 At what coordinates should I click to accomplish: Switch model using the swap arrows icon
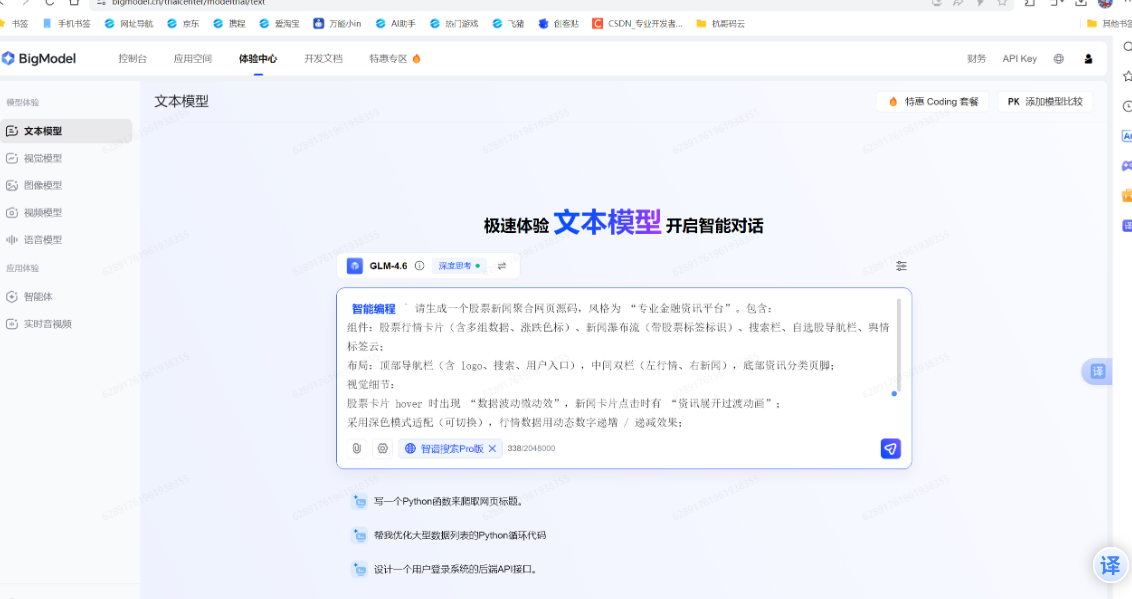coord(502,266)
